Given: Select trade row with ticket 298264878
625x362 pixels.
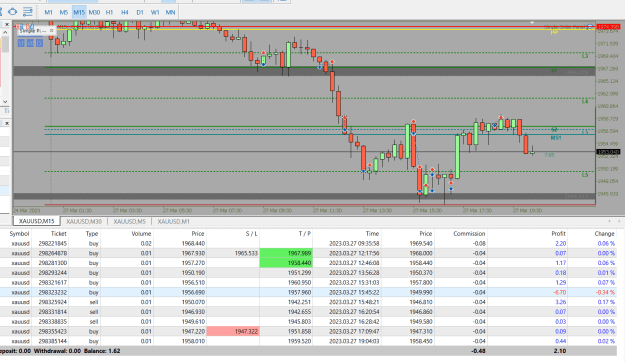Looking at the screenshot, I should [x=308, y=253].
